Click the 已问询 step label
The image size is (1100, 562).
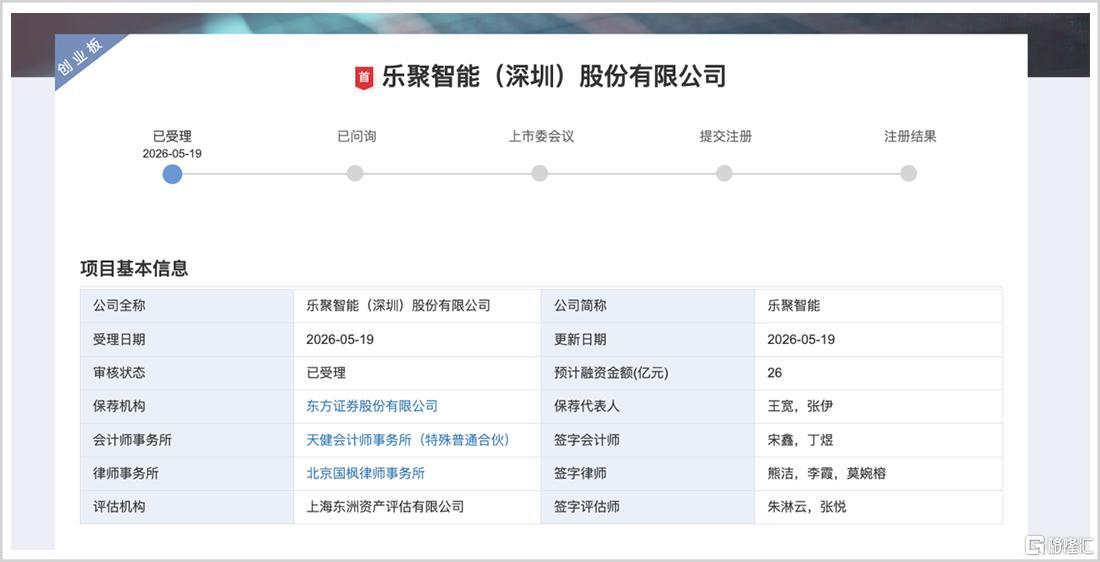click(x=356, y=136)
